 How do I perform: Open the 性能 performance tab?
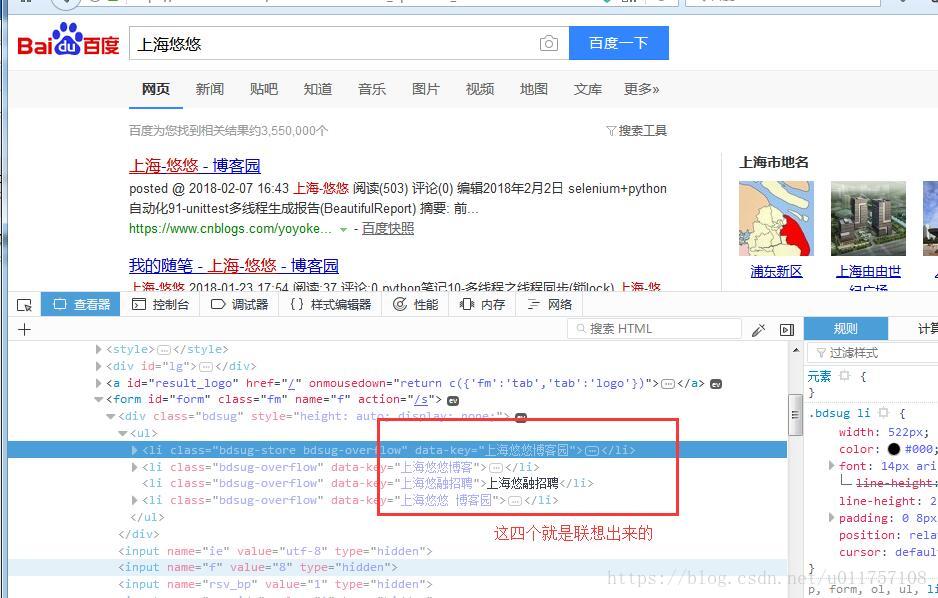[x=416, y=305]
